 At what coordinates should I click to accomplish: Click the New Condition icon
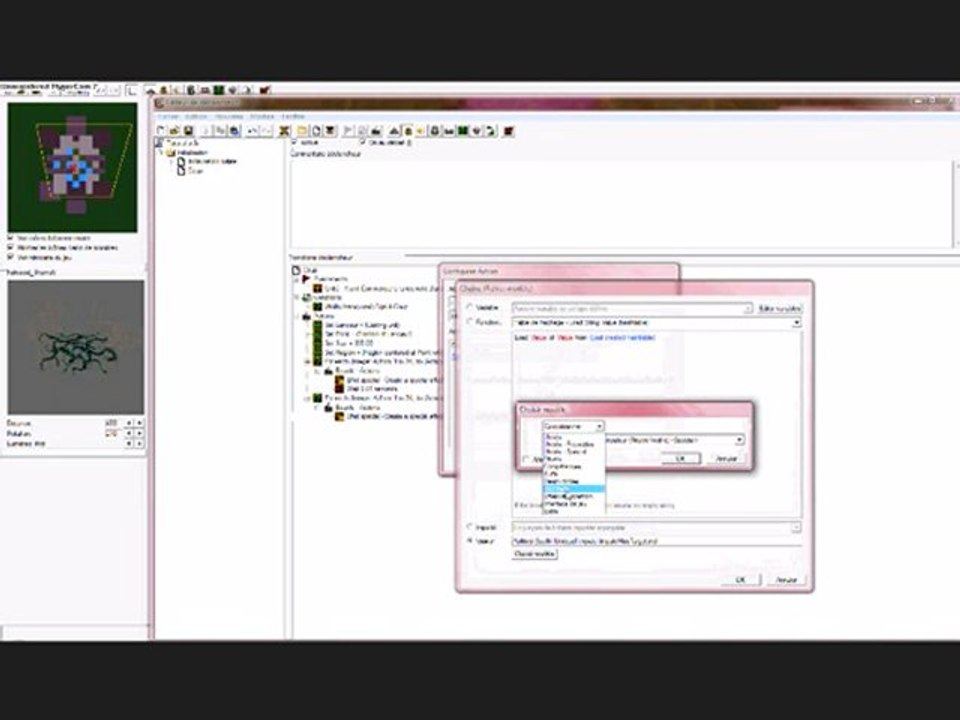click(362, 130)
